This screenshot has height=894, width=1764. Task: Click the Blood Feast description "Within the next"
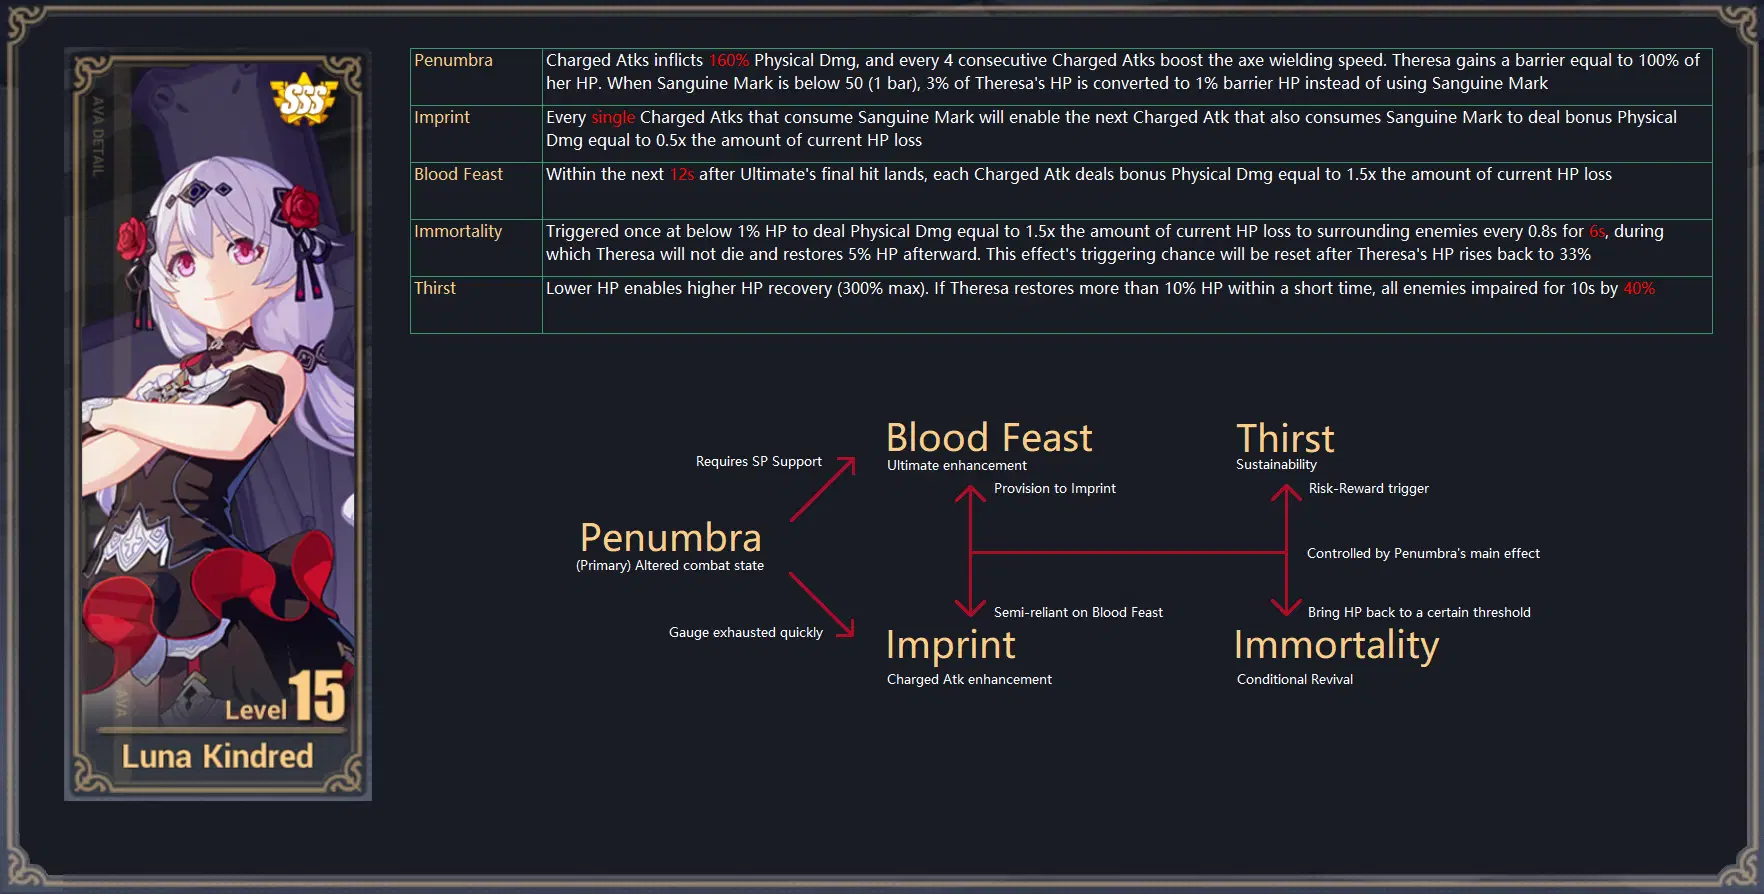pos(1079,174)
